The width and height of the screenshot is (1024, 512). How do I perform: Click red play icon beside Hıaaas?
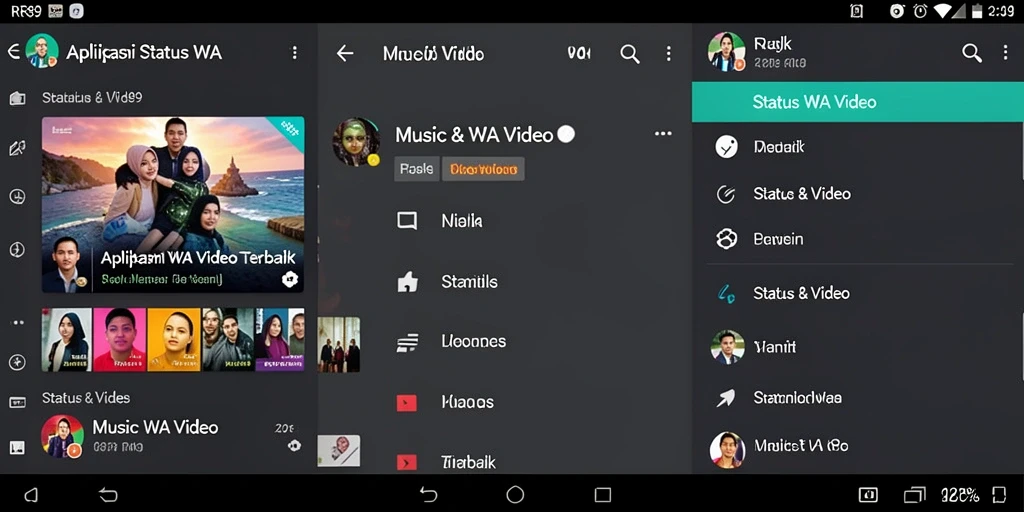click(x=407, y=403)
